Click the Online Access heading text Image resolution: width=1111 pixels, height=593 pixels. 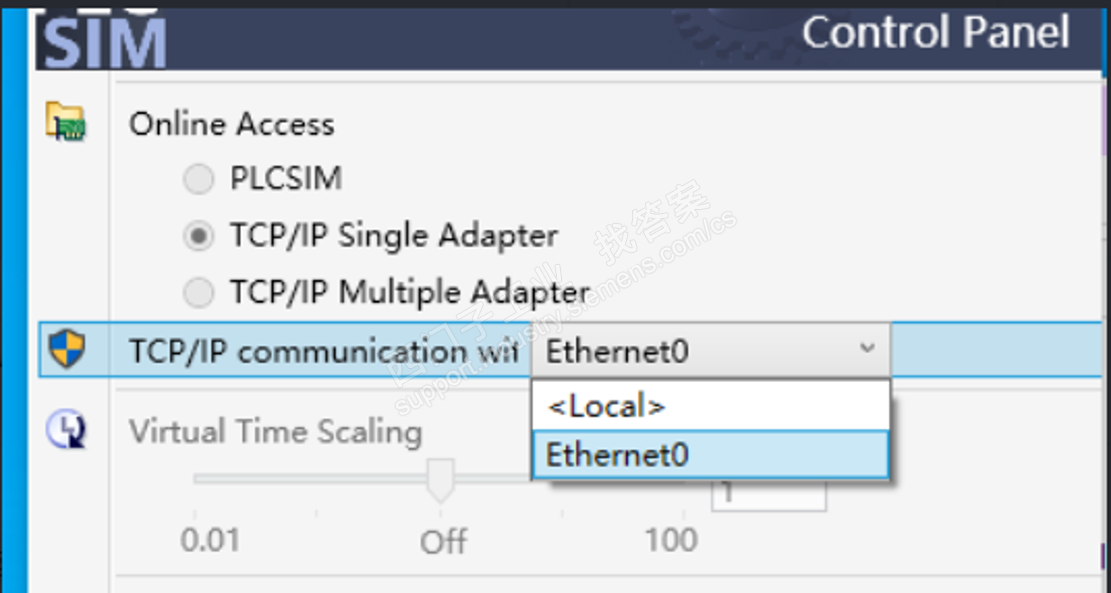(x=232, y=124)
